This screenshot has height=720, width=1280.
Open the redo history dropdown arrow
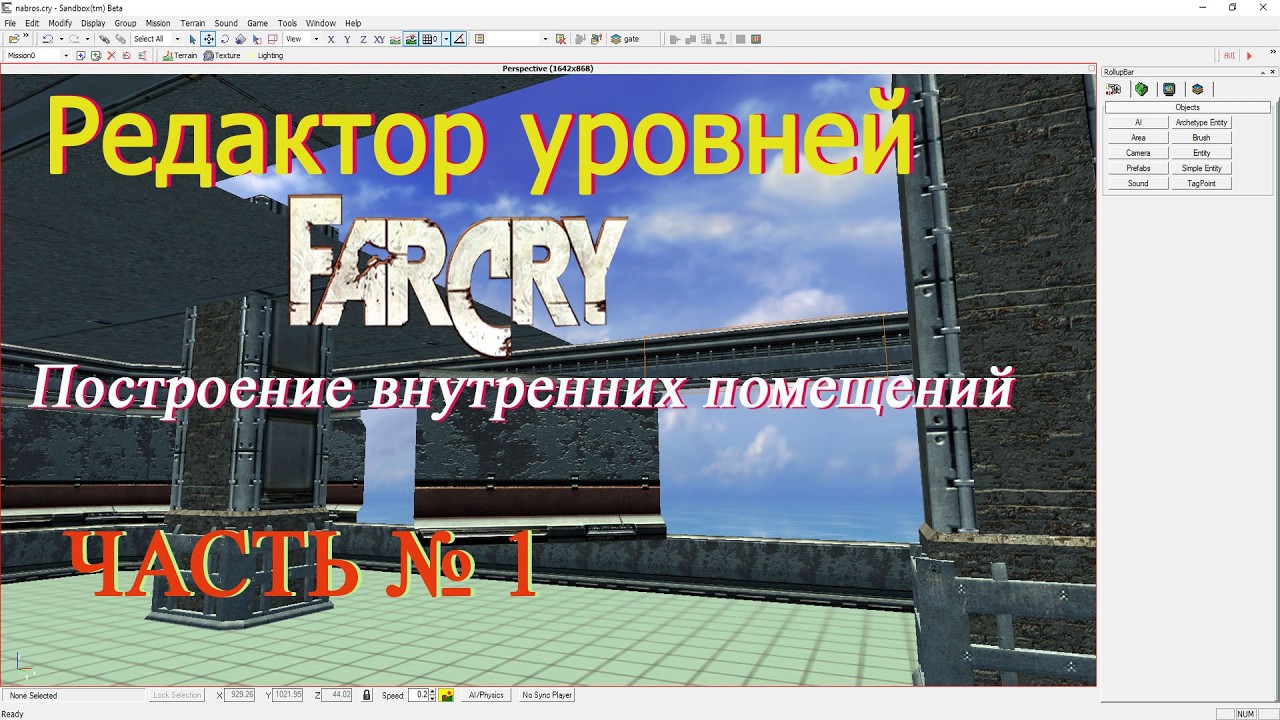click(x=87, y=39)
